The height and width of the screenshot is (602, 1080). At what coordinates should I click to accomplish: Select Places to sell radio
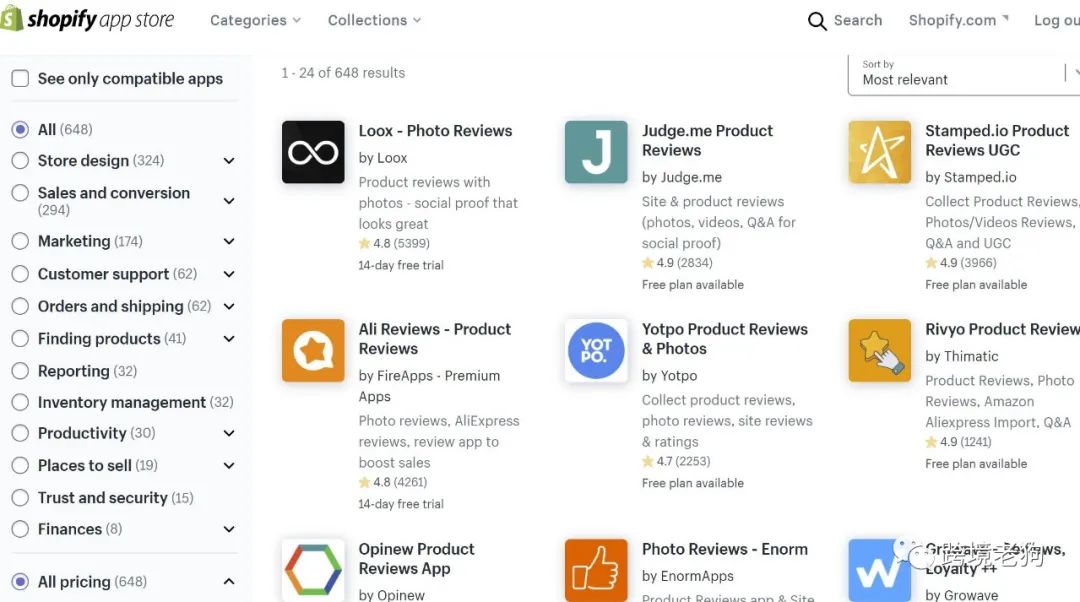(x=20, y=466)
